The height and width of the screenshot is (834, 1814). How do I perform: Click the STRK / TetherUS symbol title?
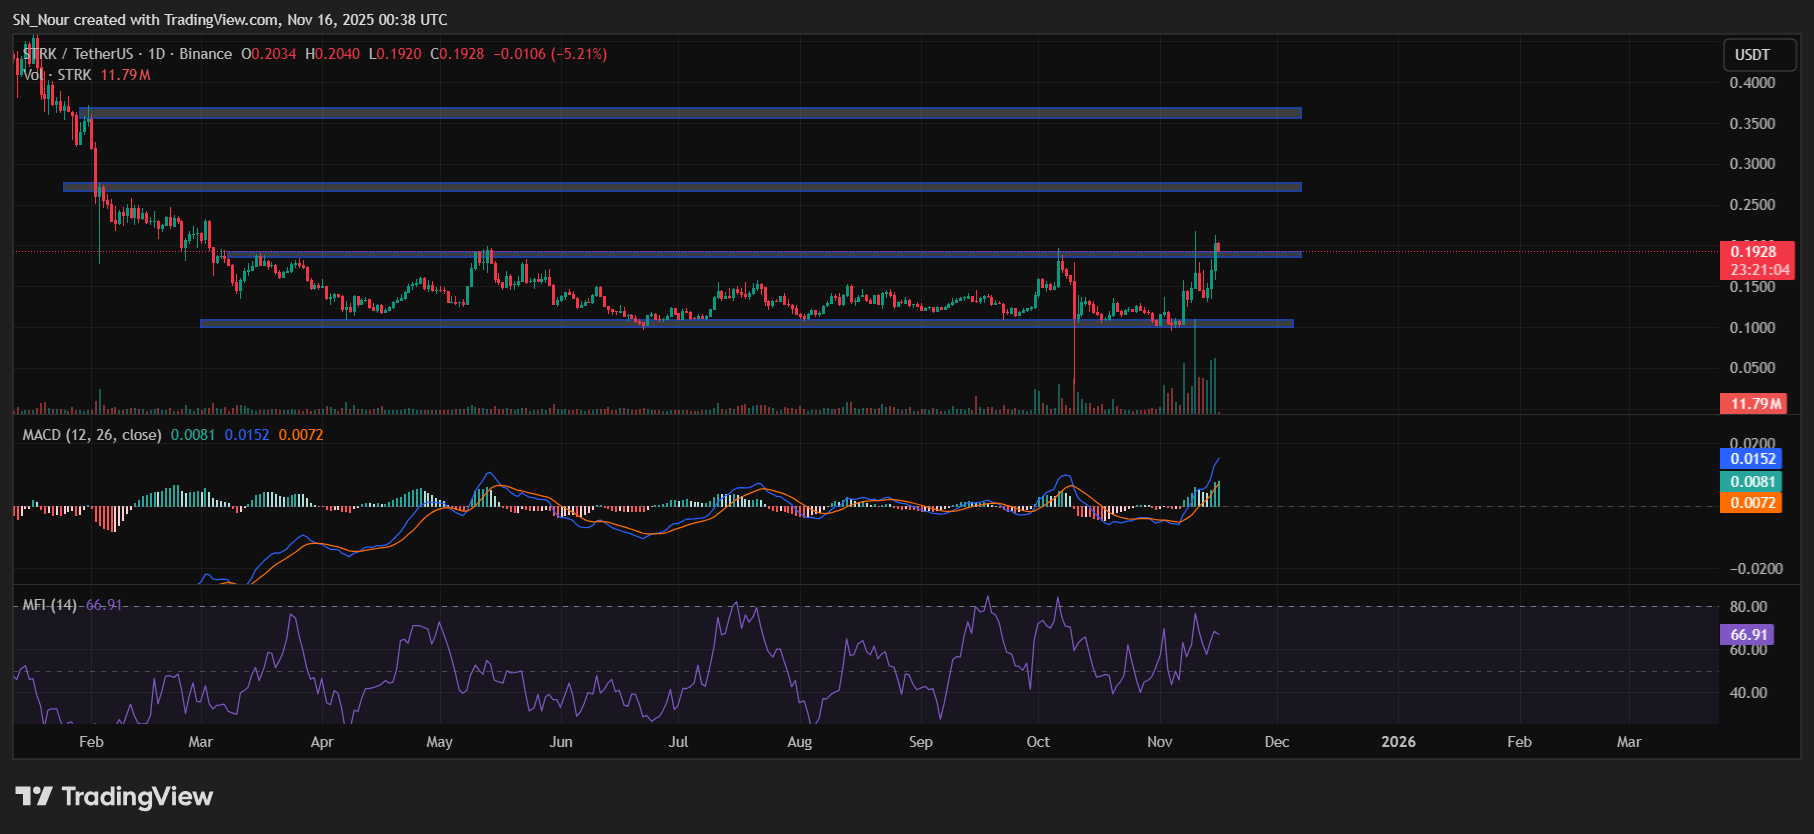click(78, 54)
